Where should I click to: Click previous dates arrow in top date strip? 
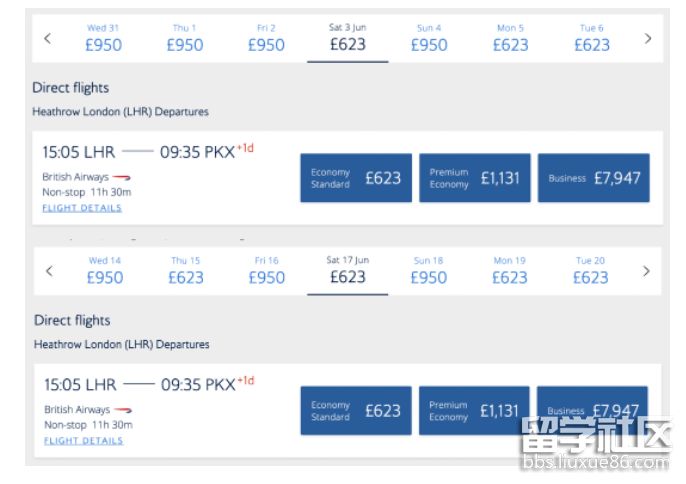[47, 38]
